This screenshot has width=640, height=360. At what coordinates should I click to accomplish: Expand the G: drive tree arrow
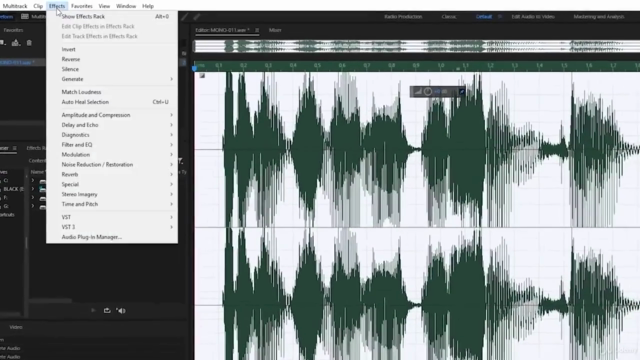pyautogui.click(x=33, y=207)
